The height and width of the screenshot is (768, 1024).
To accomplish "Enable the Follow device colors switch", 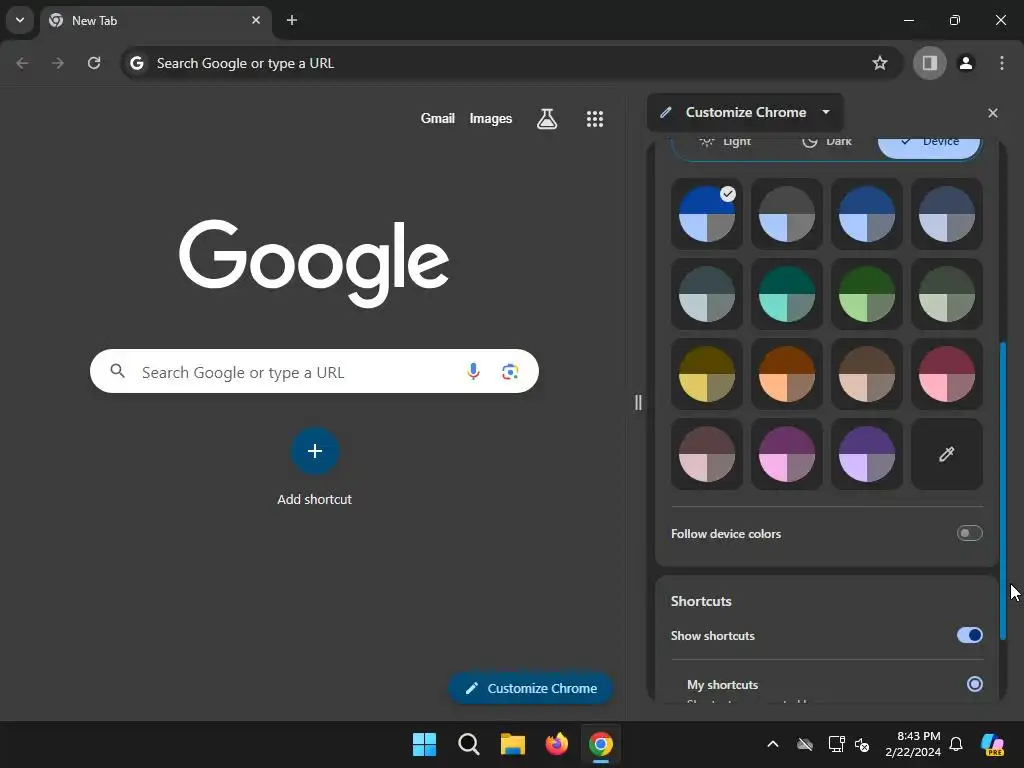I will pos(969,534).
